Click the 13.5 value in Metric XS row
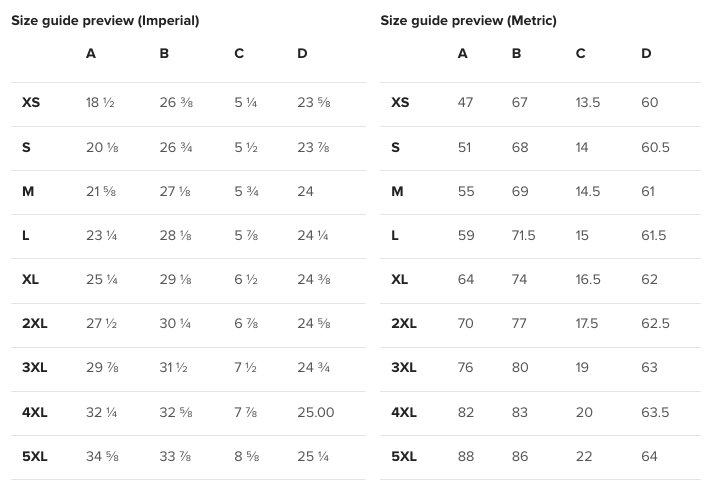This screenshot has height=494, width=719. click(x=588, y=103)
